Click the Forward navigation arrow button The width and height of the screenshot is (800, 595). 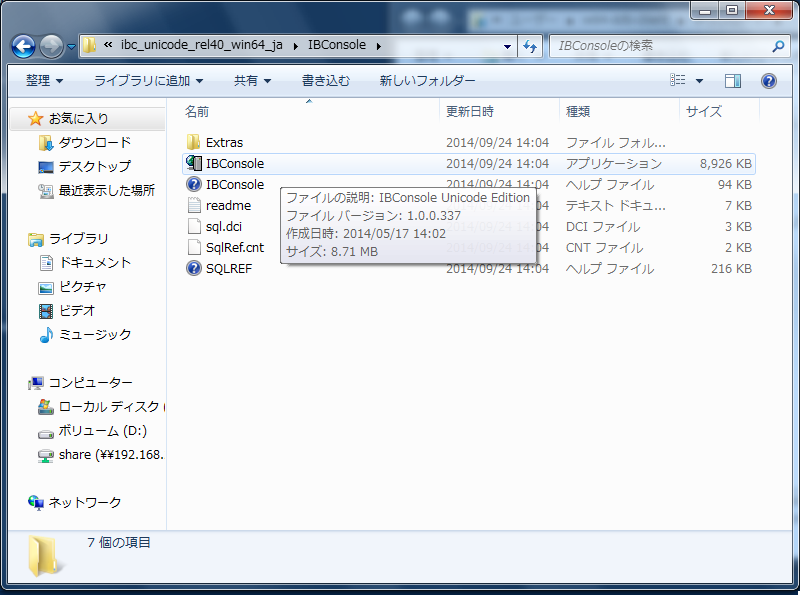(52, 46)
